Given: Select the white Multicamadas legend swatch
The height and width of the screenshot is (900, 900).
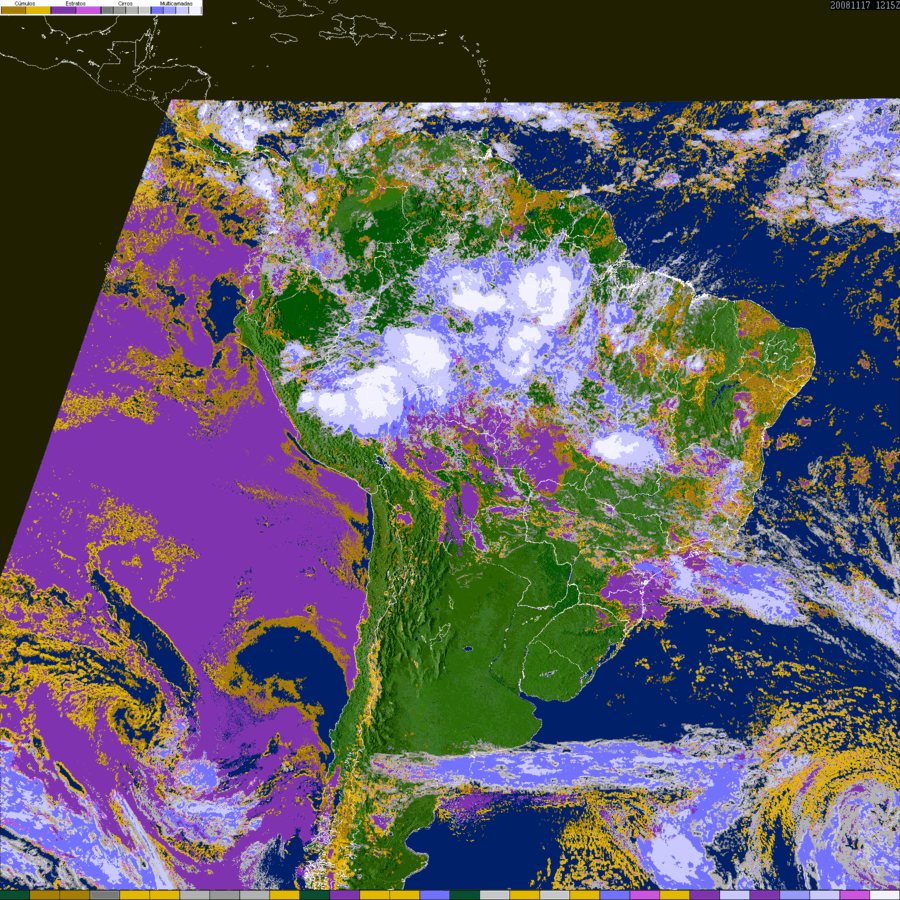Looking at the screenshot, I should click(195, 10).
